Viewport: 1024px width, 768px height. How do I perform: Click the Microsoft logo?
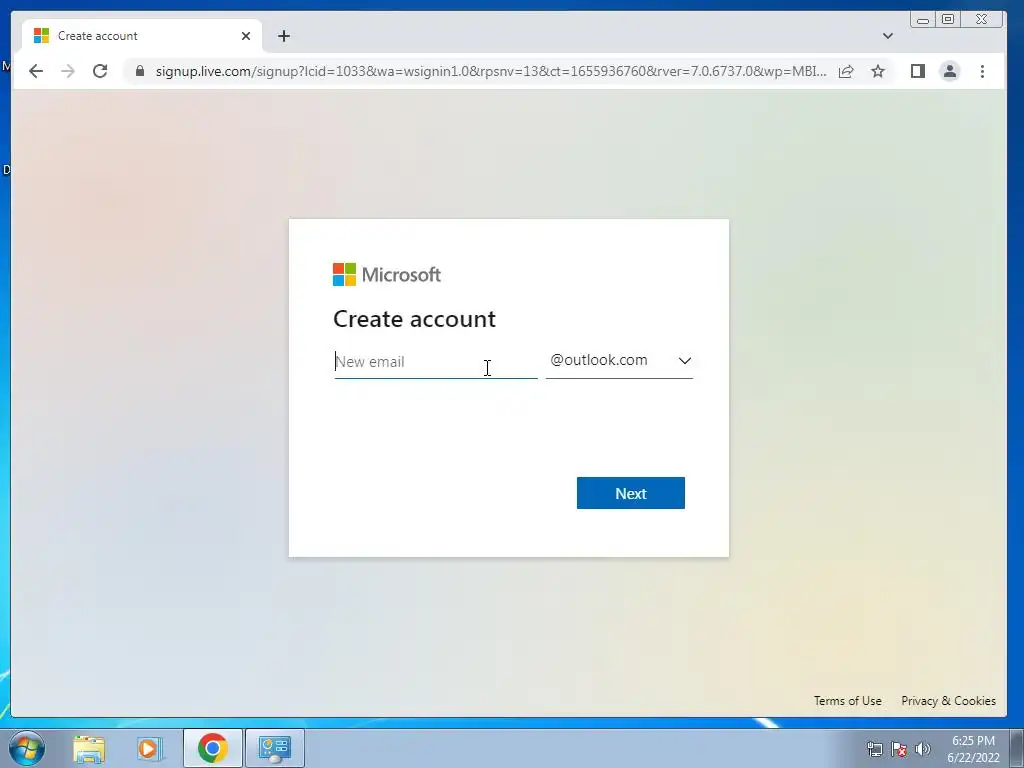[387, 275]
